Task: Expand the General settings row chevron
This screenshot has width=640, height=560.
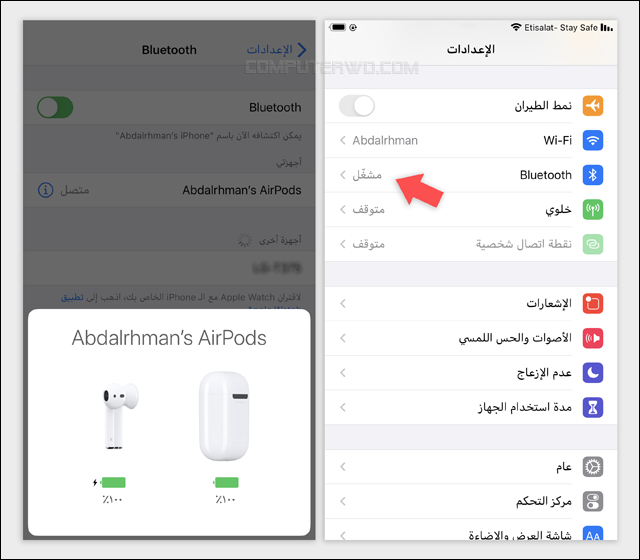Action: click(x=343, y=467)
